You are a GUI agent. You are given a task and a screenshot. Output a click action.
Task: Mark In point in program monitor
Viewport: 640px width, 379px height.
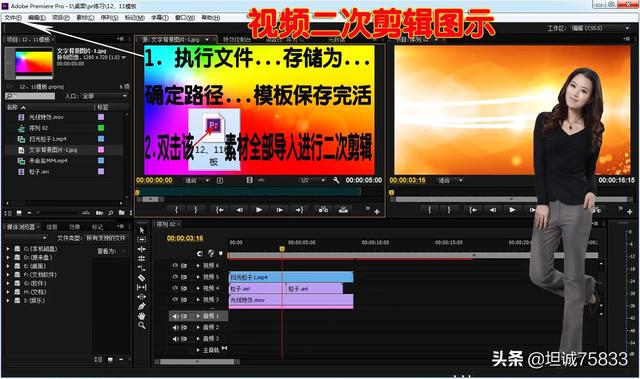click(x=429, y=210)
